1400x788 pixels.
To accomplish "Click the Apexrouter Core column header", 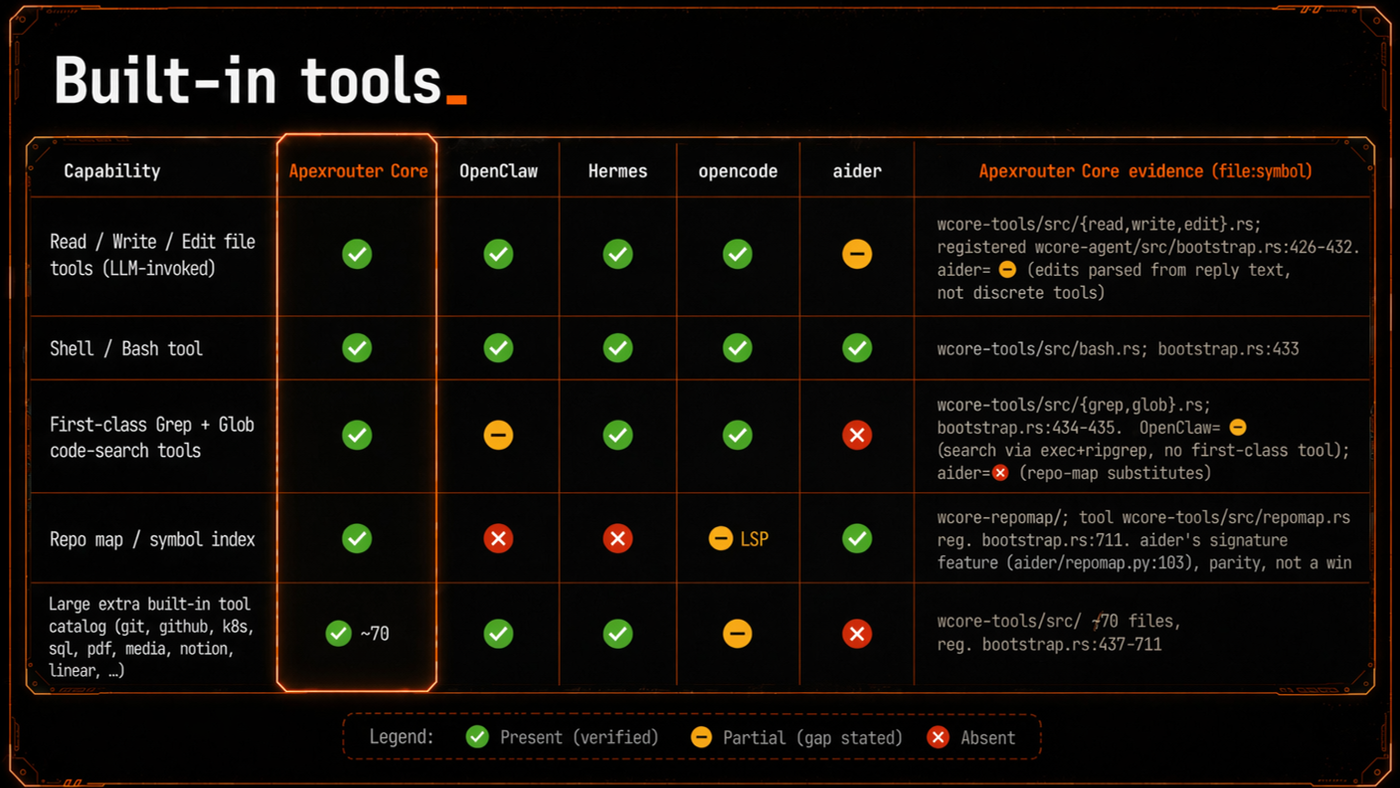I will point(358,171).
